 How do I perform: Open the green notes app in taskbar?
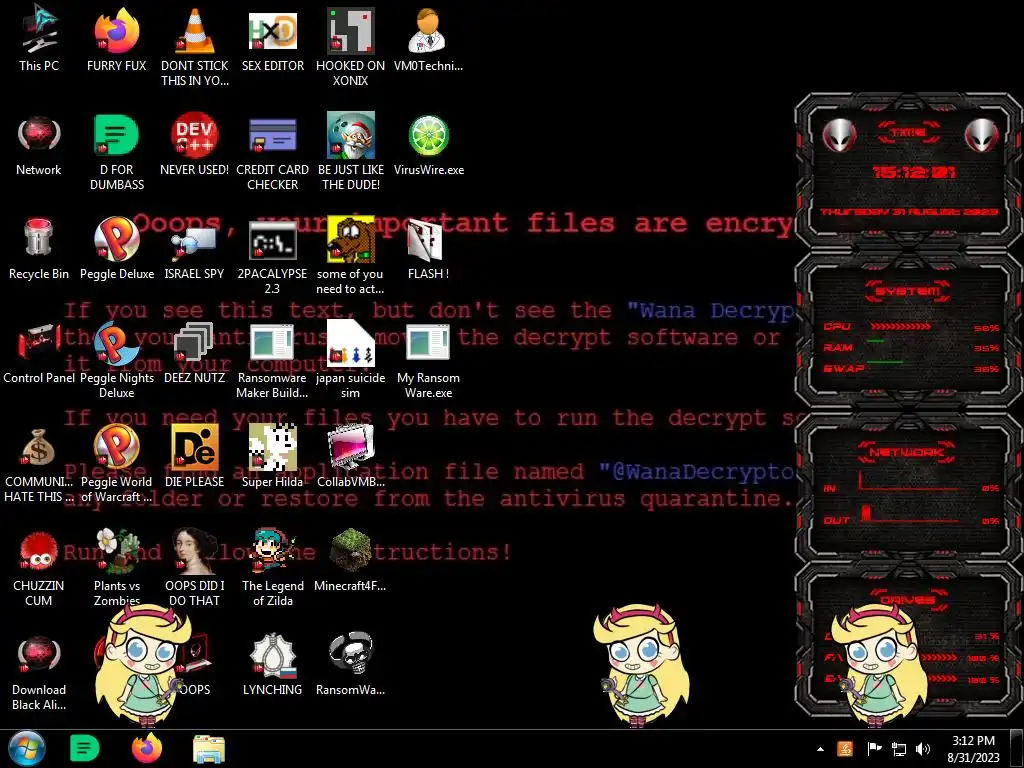(x=84, y=748)
